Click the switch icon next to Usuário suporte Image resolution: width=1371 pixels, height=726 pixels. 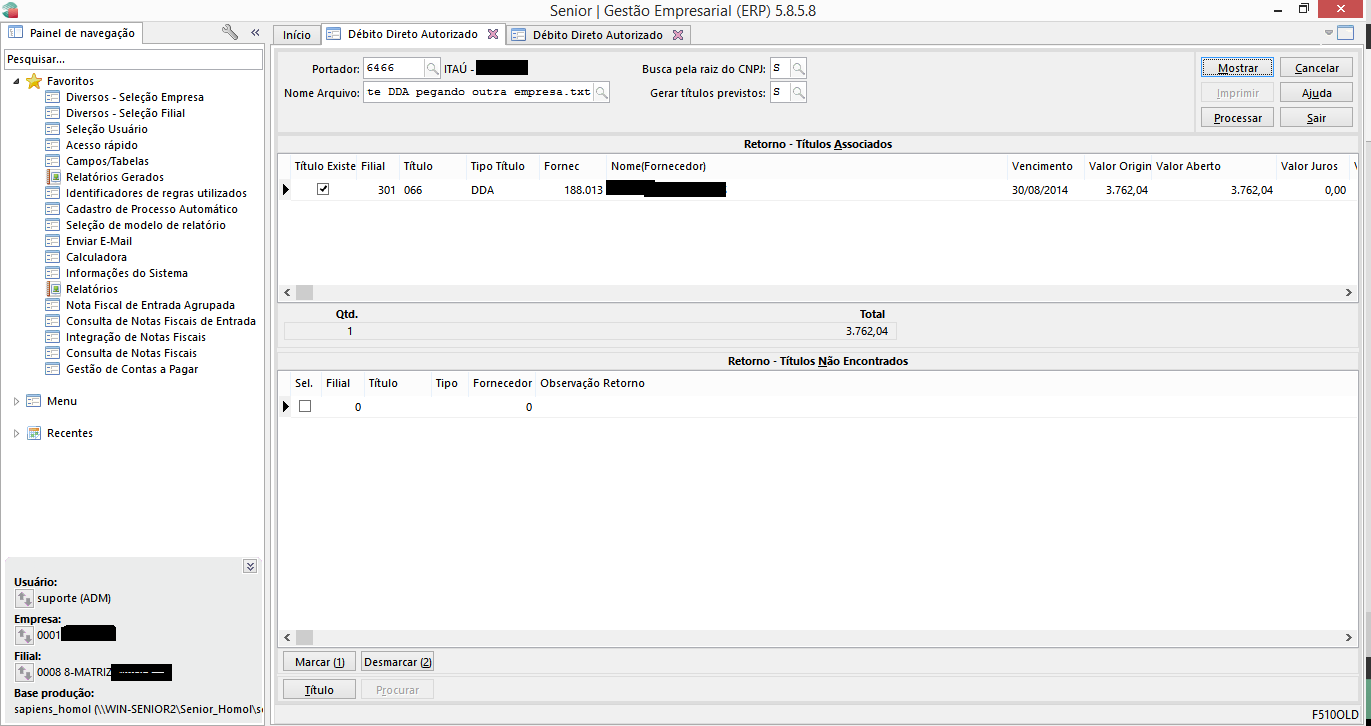pos(25,598)
